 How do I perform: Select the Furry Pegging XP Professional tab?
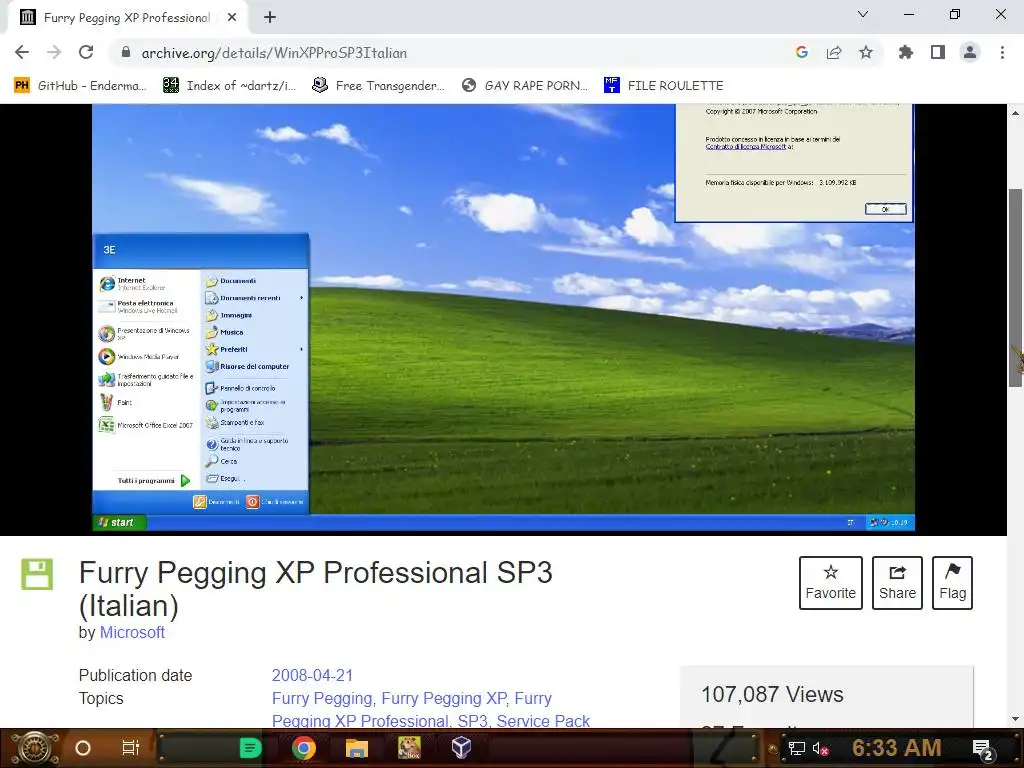pyautogui.click(x=127, y=18)
